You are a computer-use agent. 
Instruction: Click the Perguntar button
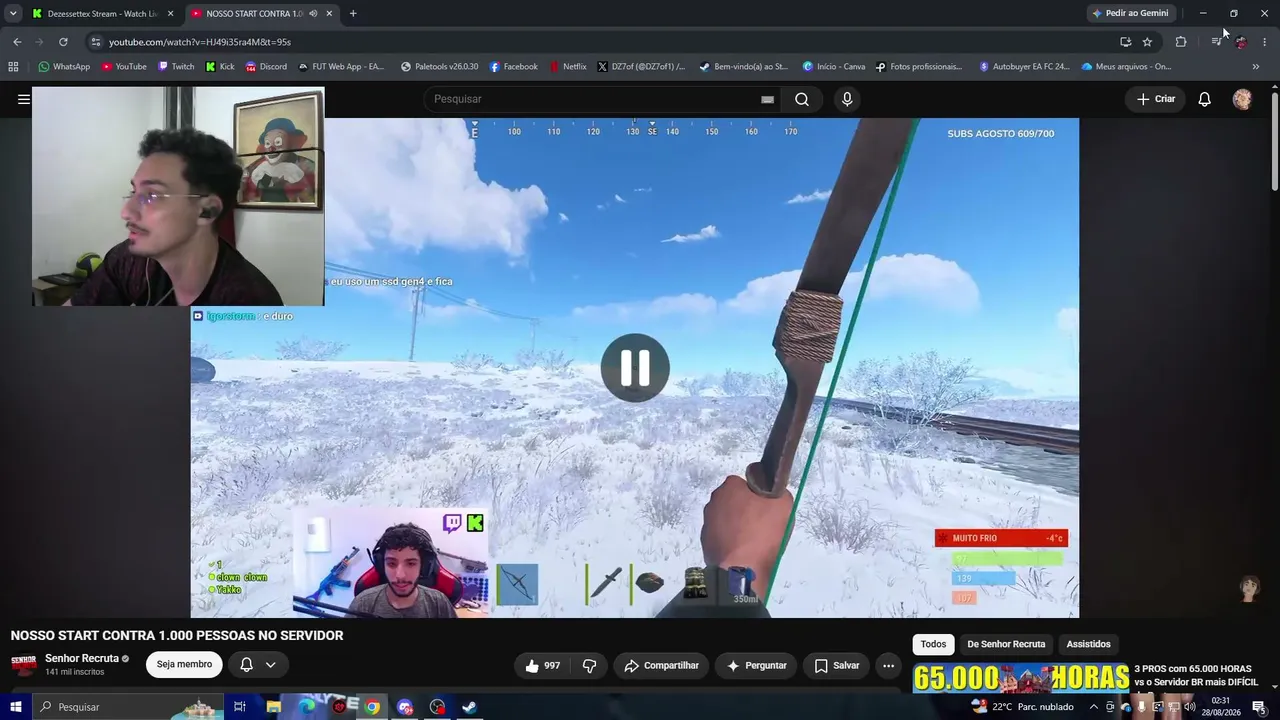click(756, 666)
